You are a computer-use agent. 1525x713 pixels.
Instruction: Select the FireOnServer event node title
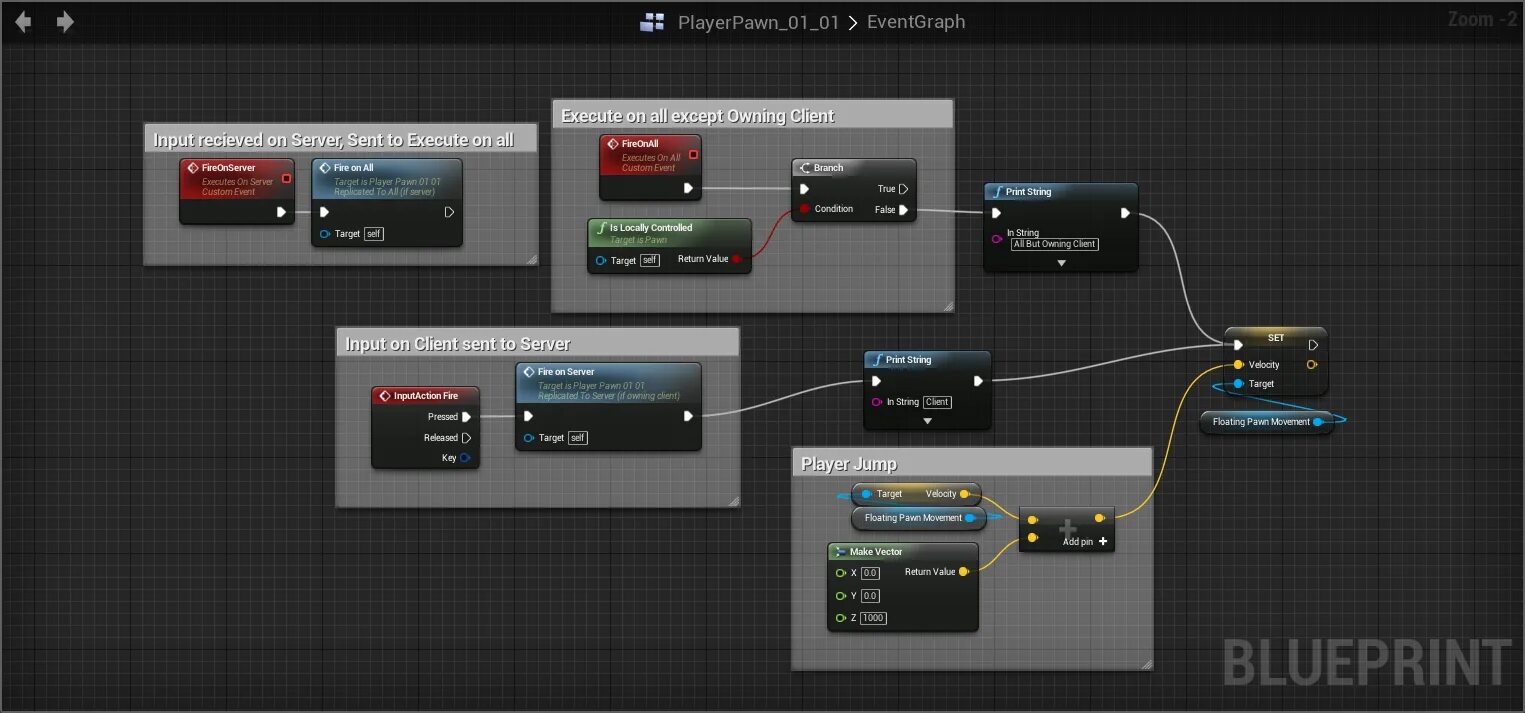coord(229,168)
